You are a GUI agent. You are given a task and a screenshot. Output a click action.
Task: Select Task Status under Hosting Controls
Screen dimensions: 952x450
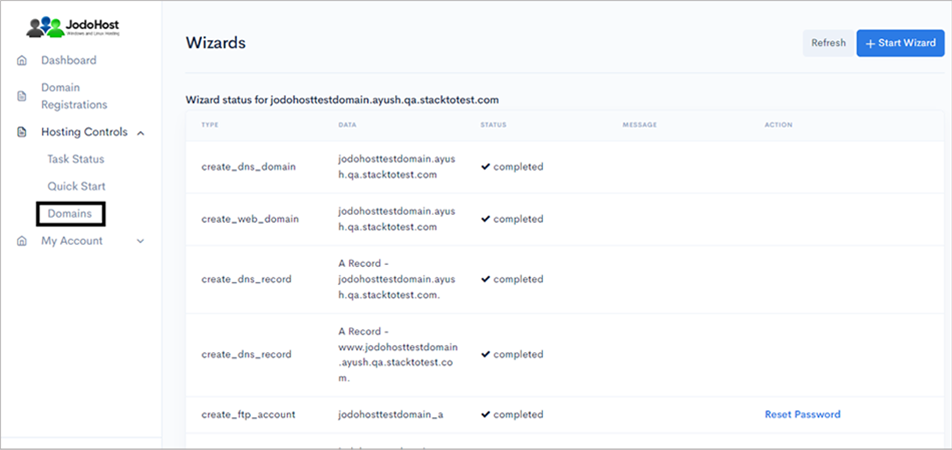(75, 159)
